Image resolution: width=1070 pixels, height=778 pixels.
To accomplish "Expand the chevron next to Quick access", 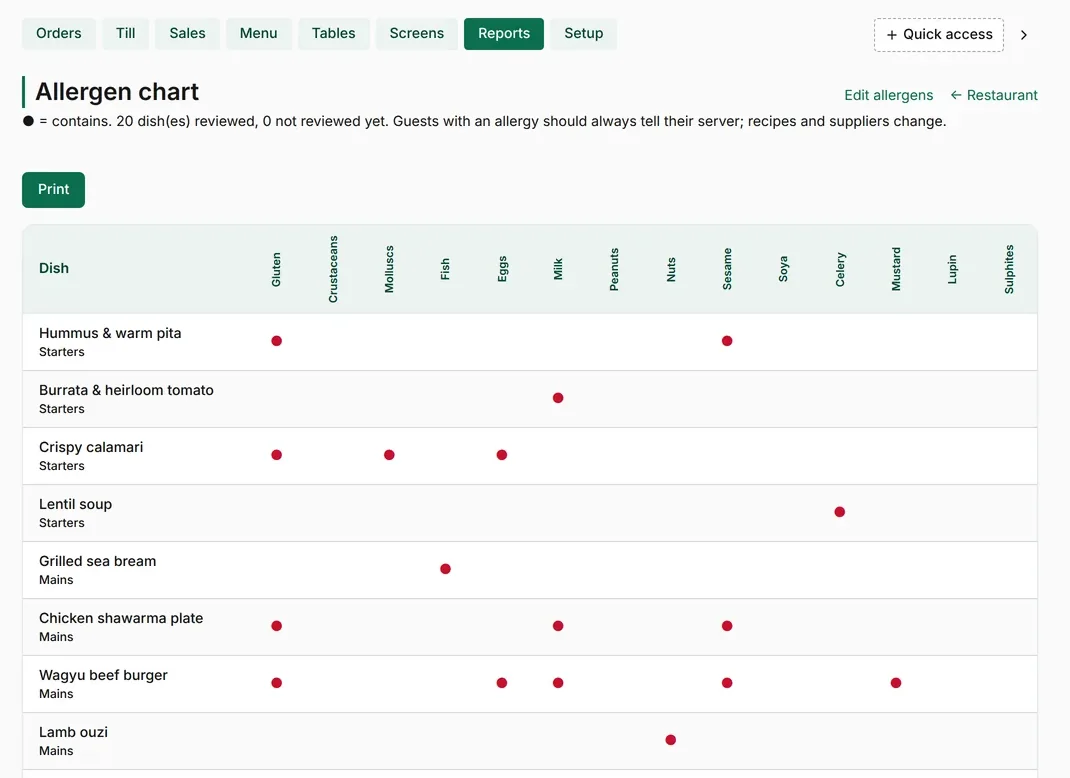I will point(1024,35).
